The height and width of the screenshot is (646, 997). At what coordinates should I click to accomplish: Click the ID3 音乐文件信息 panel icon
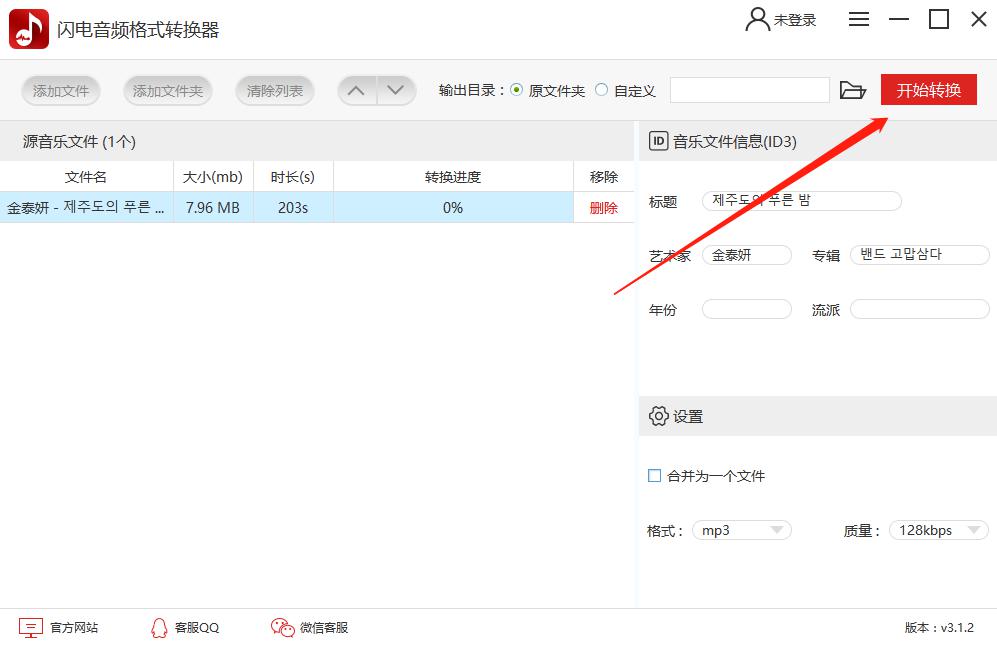657,141
